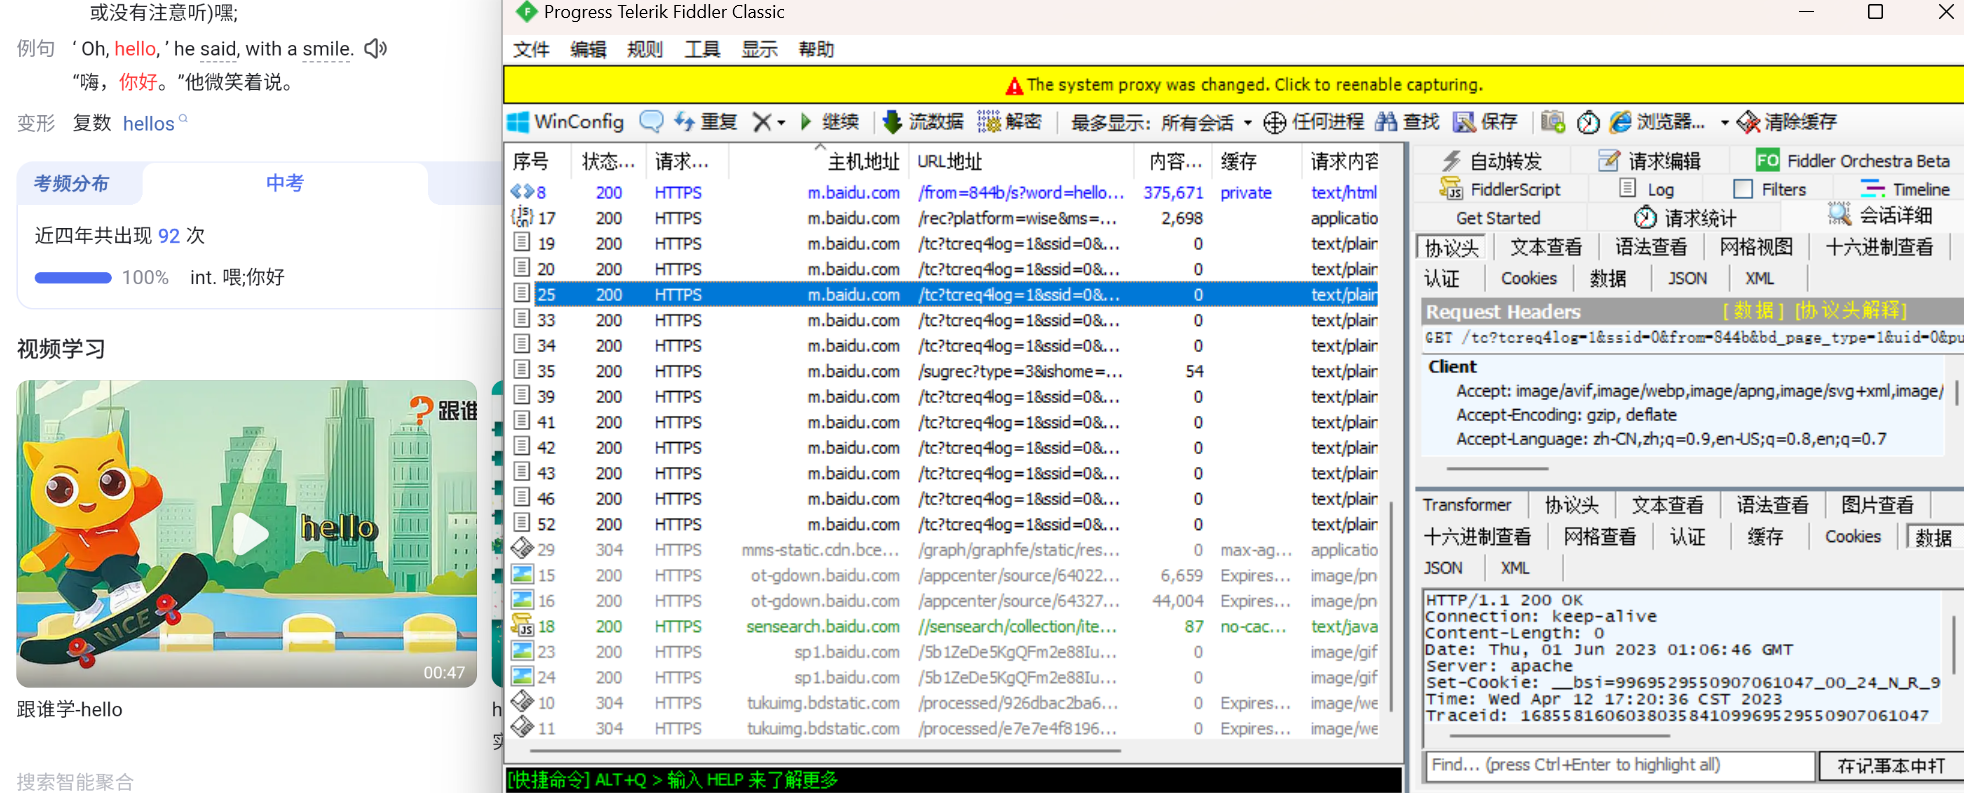Open the Get Started tab
This screenshot has width=1964, height=793.
pyautogui.click(x=1498, y=217)
